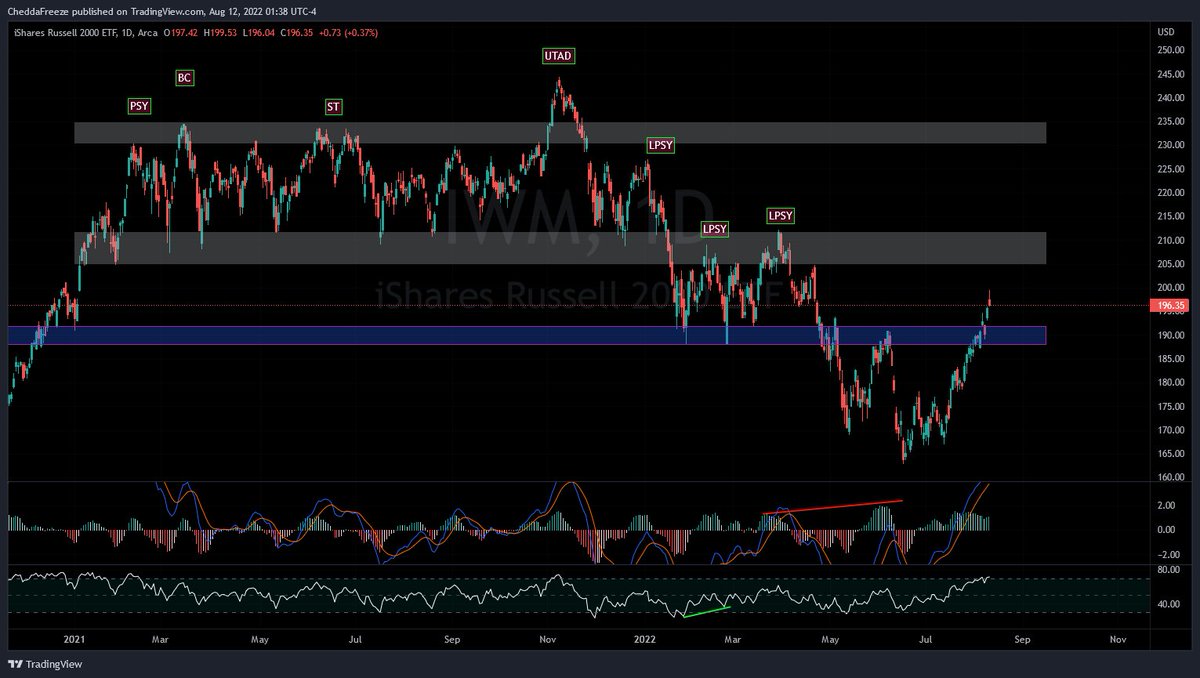Select the gray zone between 205 and 210

[x=560, y=248]
